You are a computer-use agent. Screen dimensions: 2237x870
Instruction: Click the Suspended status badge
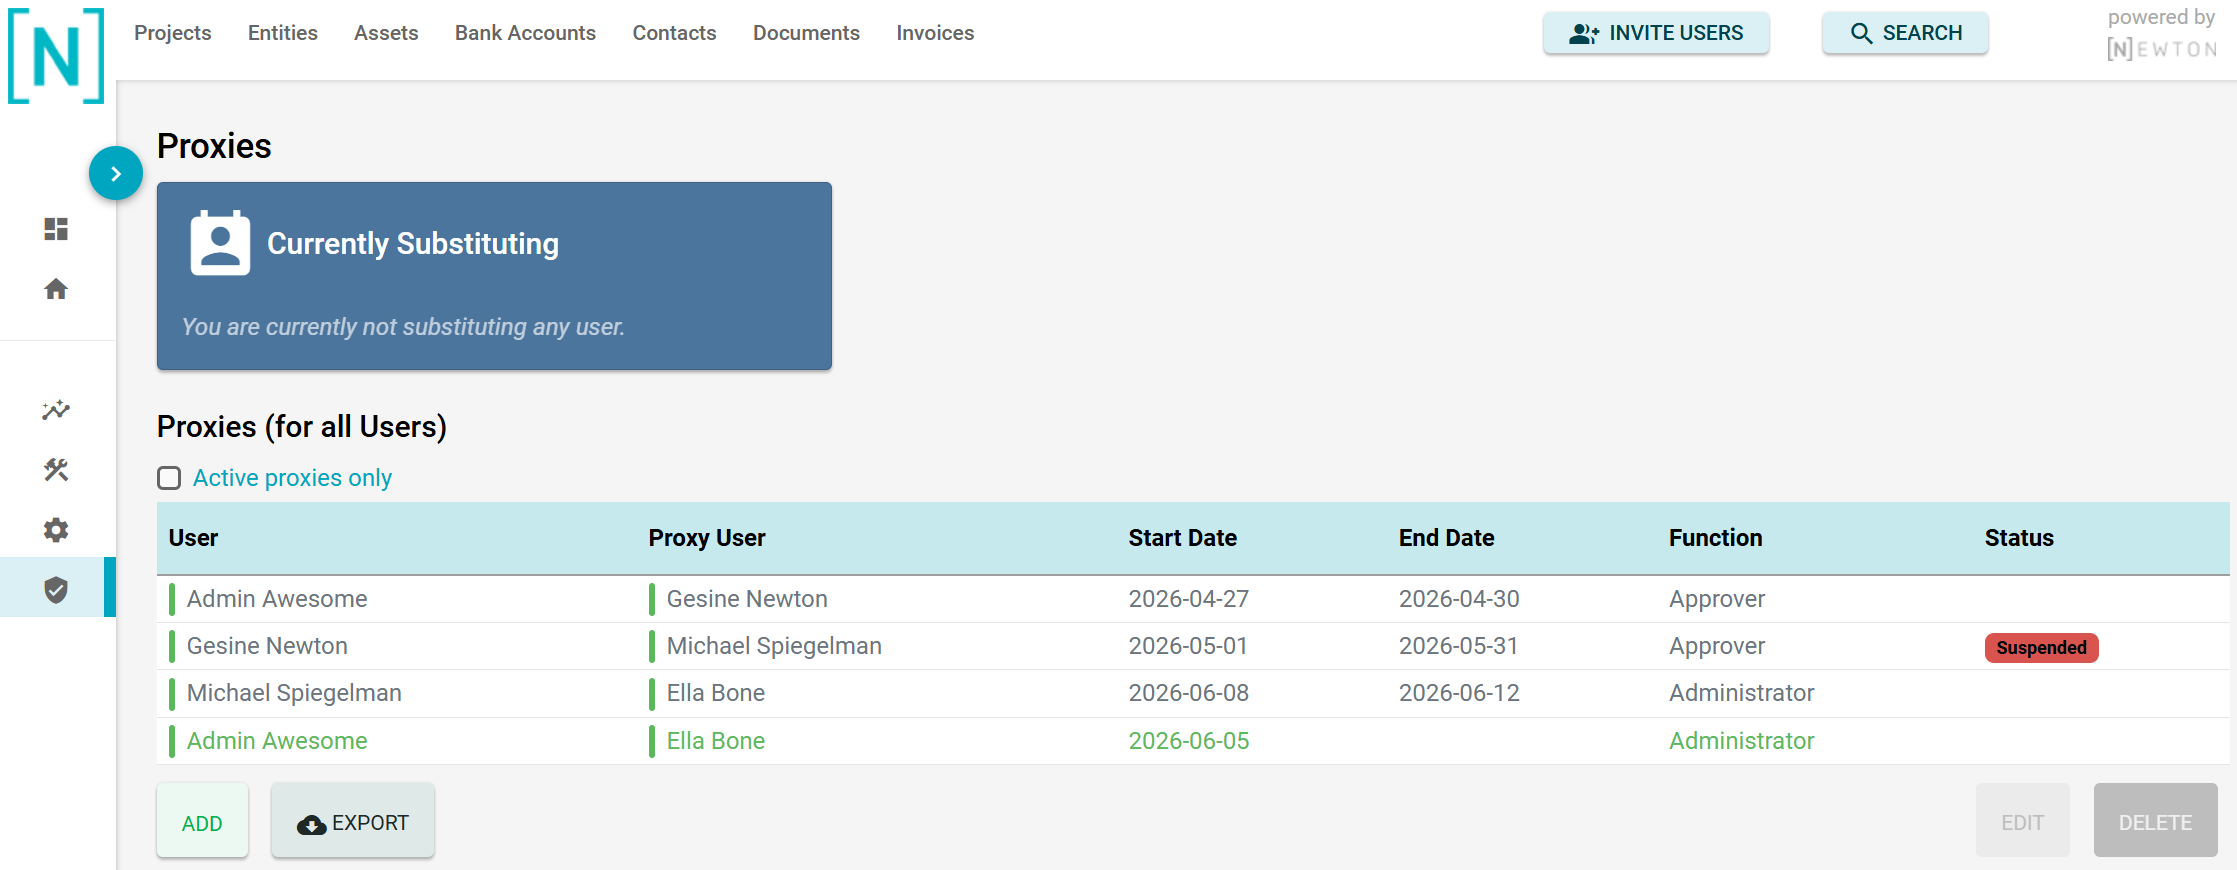pyautogui.click(x=2041, y=648)
